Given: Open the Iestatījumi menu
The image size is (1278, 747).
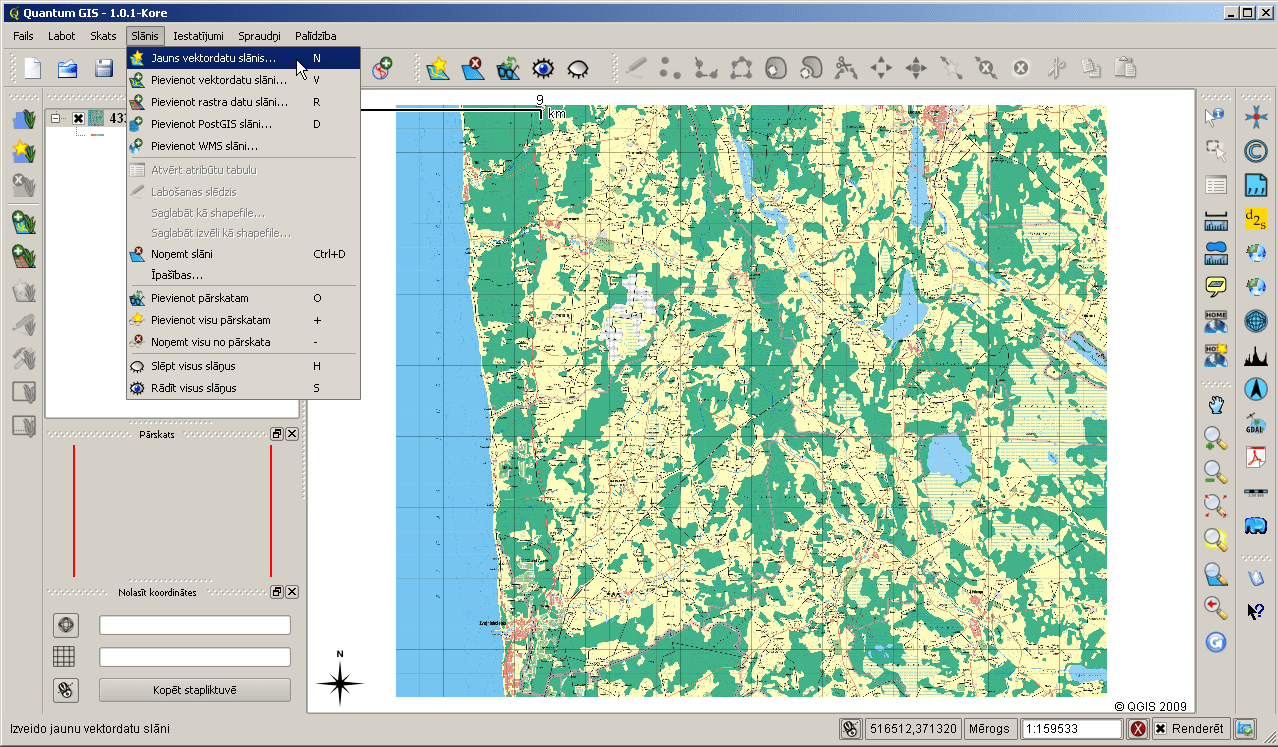Looking at the screenshot, I should [x=198, y=36].
